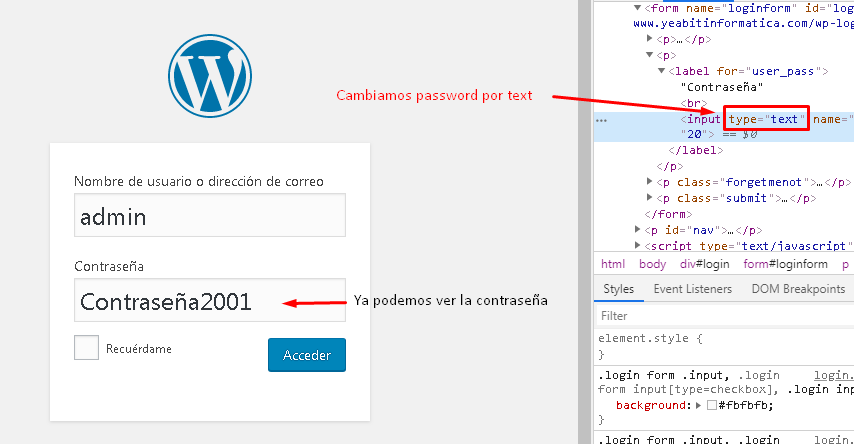Screen dimensions: 854x444
Task: Expand the p class submit node
Action: click(x=649, y=197)
